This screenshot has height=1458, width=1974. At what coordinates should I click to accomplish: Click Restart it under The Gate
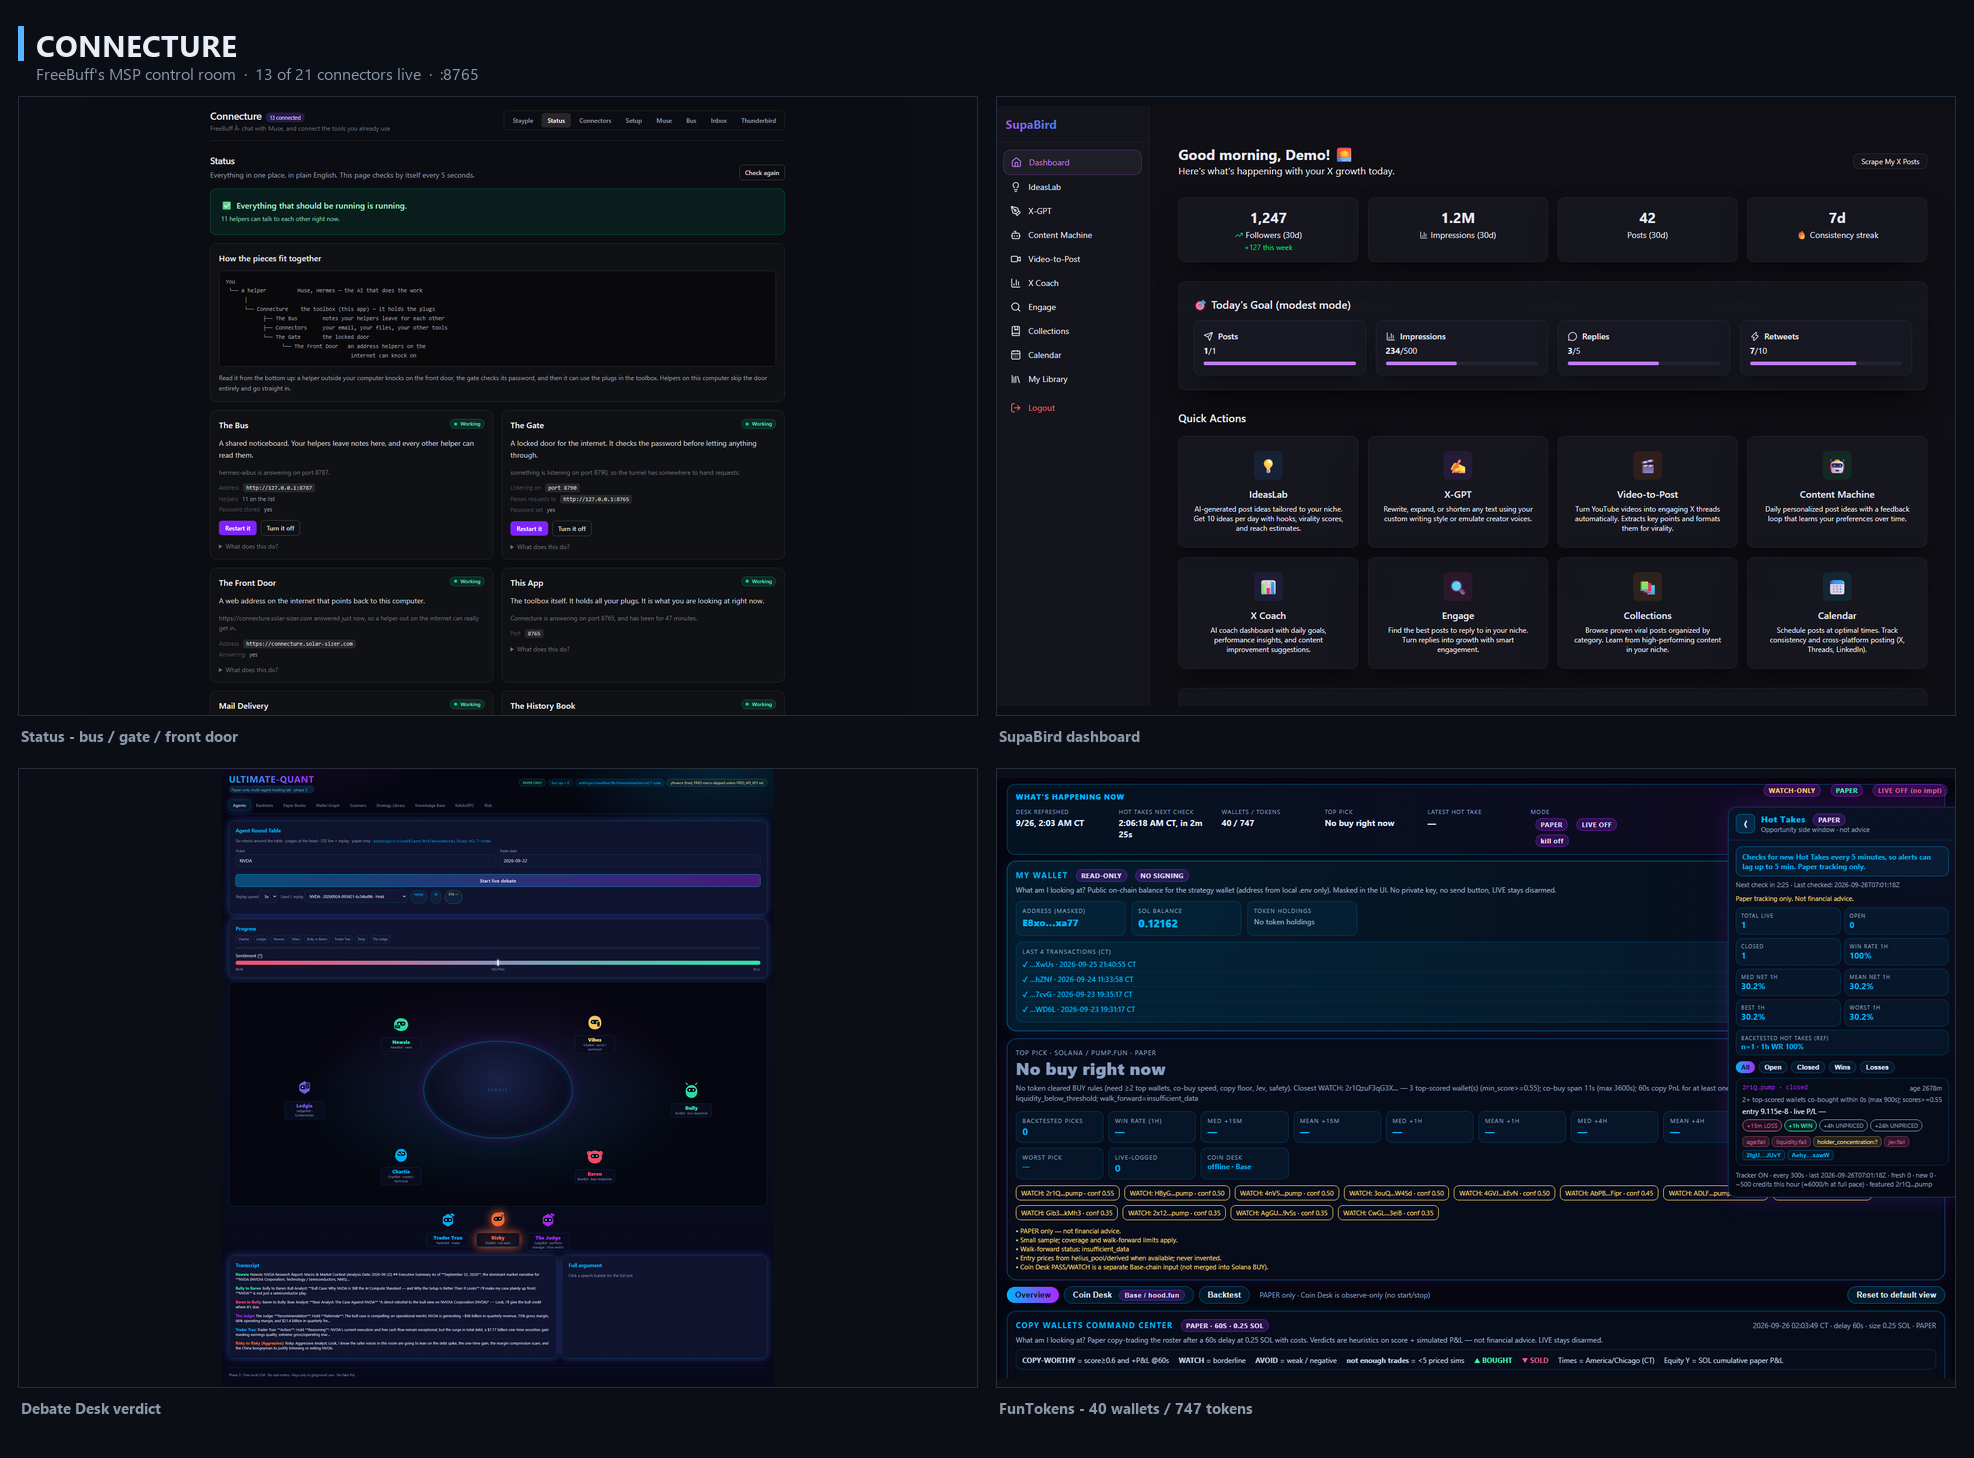coord(529,529)
